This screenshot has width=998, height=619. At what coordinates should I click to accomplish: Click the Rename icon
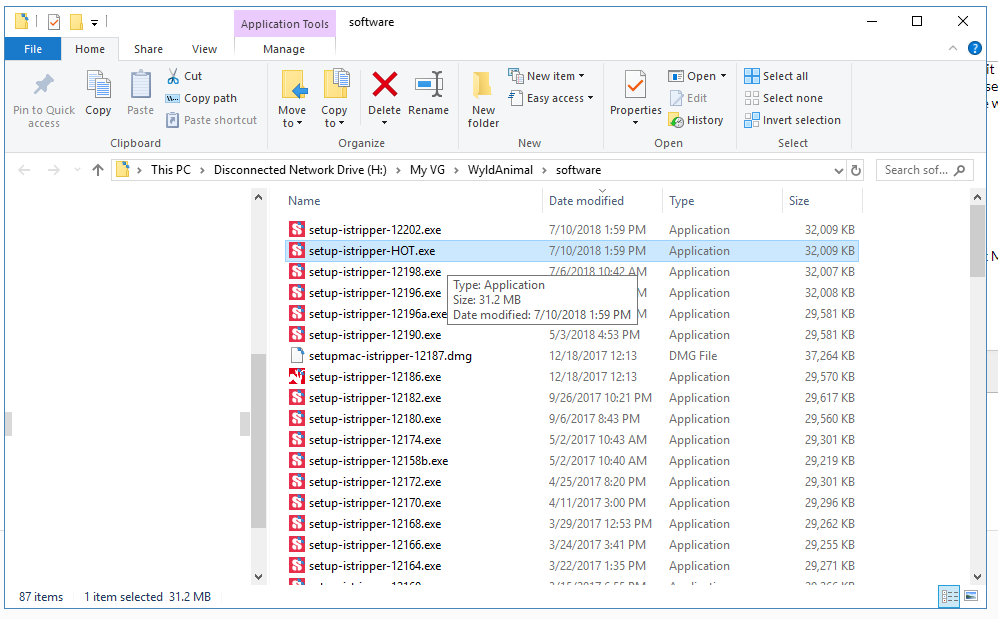pos(428,84)
